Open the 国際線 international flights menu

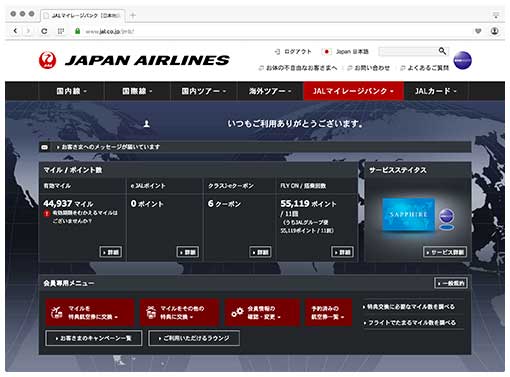pyautogui.click(x=137, y=91)
